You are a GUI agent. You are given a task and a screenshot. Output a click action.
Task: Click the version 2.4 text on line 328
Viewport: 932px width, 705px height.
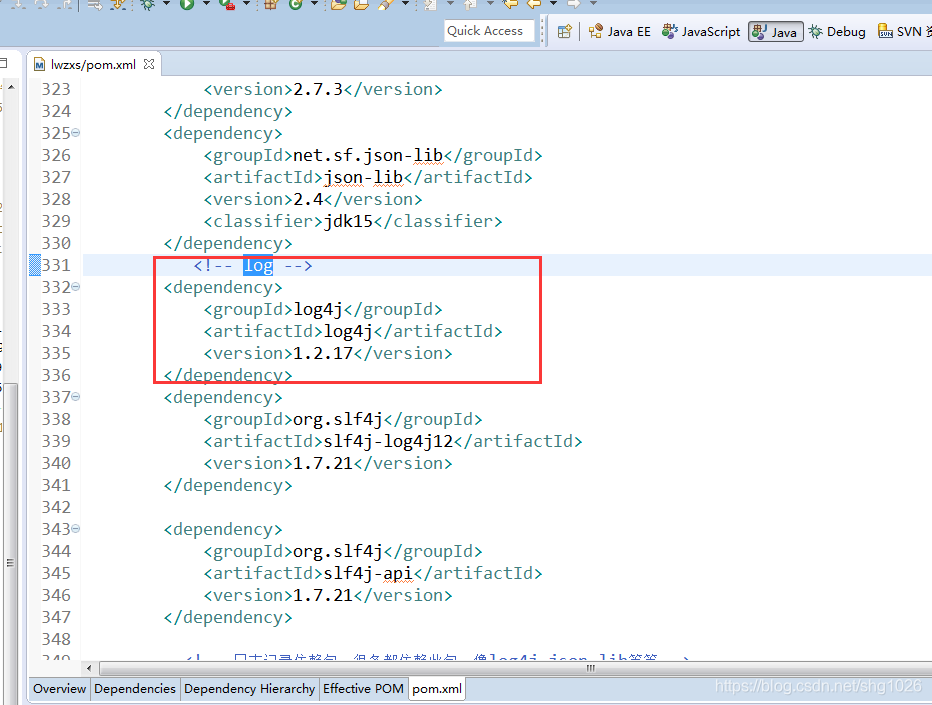click(308, 199)
